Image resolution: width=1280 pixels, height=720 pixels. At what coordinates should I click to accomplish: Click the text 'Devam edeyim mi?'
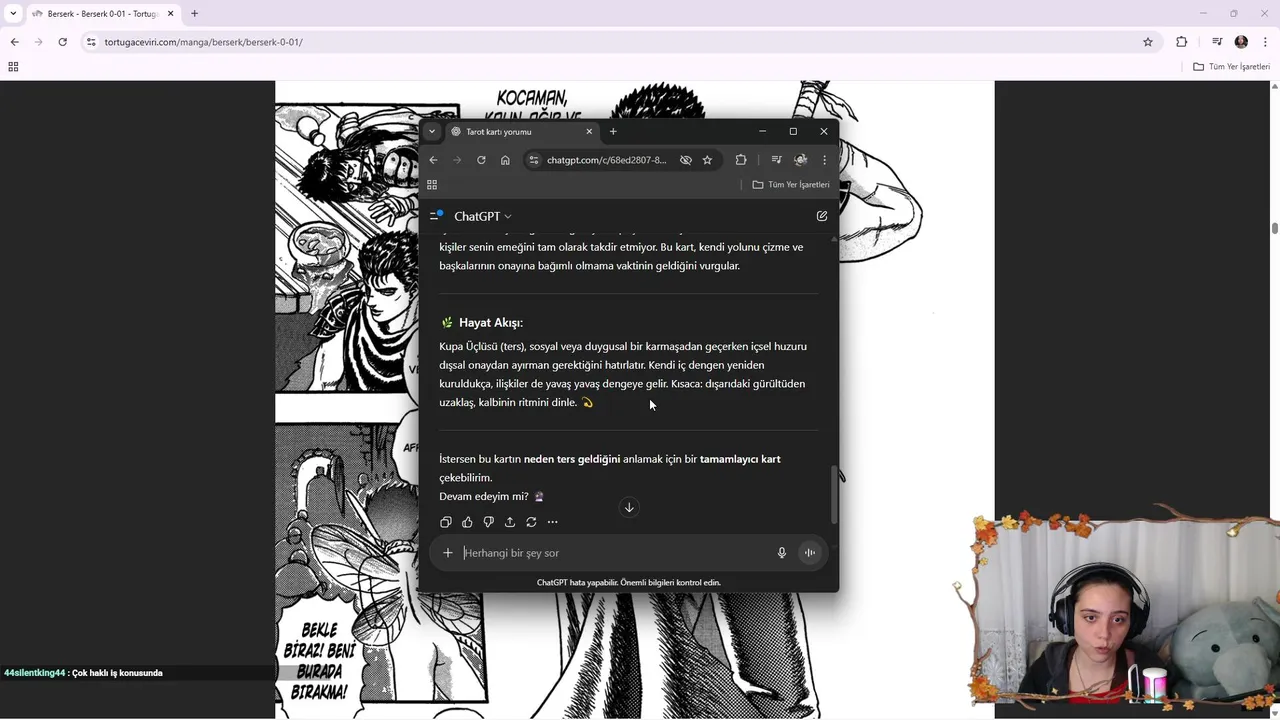484,497
